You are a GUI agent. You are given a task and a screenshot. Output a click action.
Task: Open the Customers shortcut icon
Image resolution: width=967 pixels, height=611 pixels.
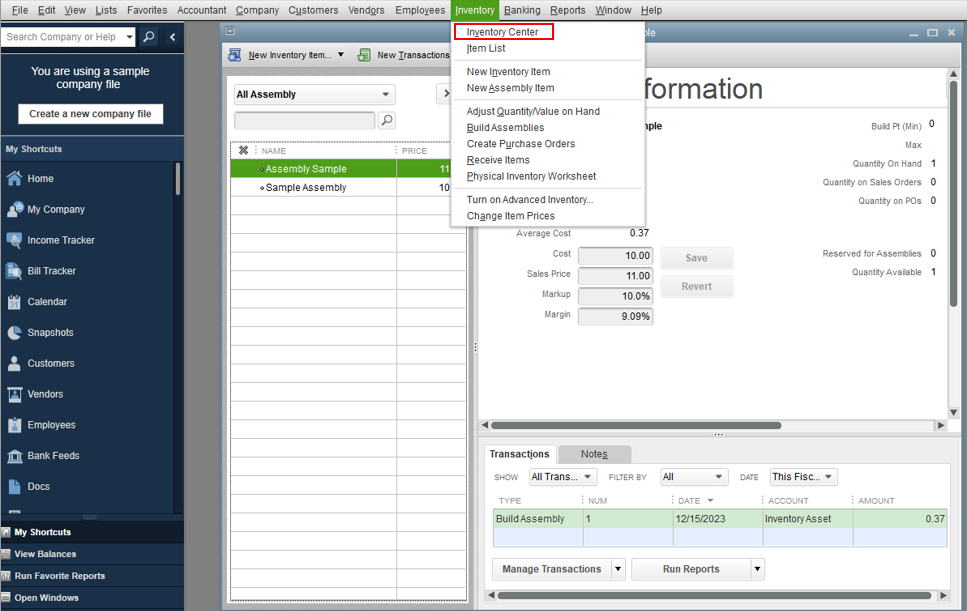point(14,364)
